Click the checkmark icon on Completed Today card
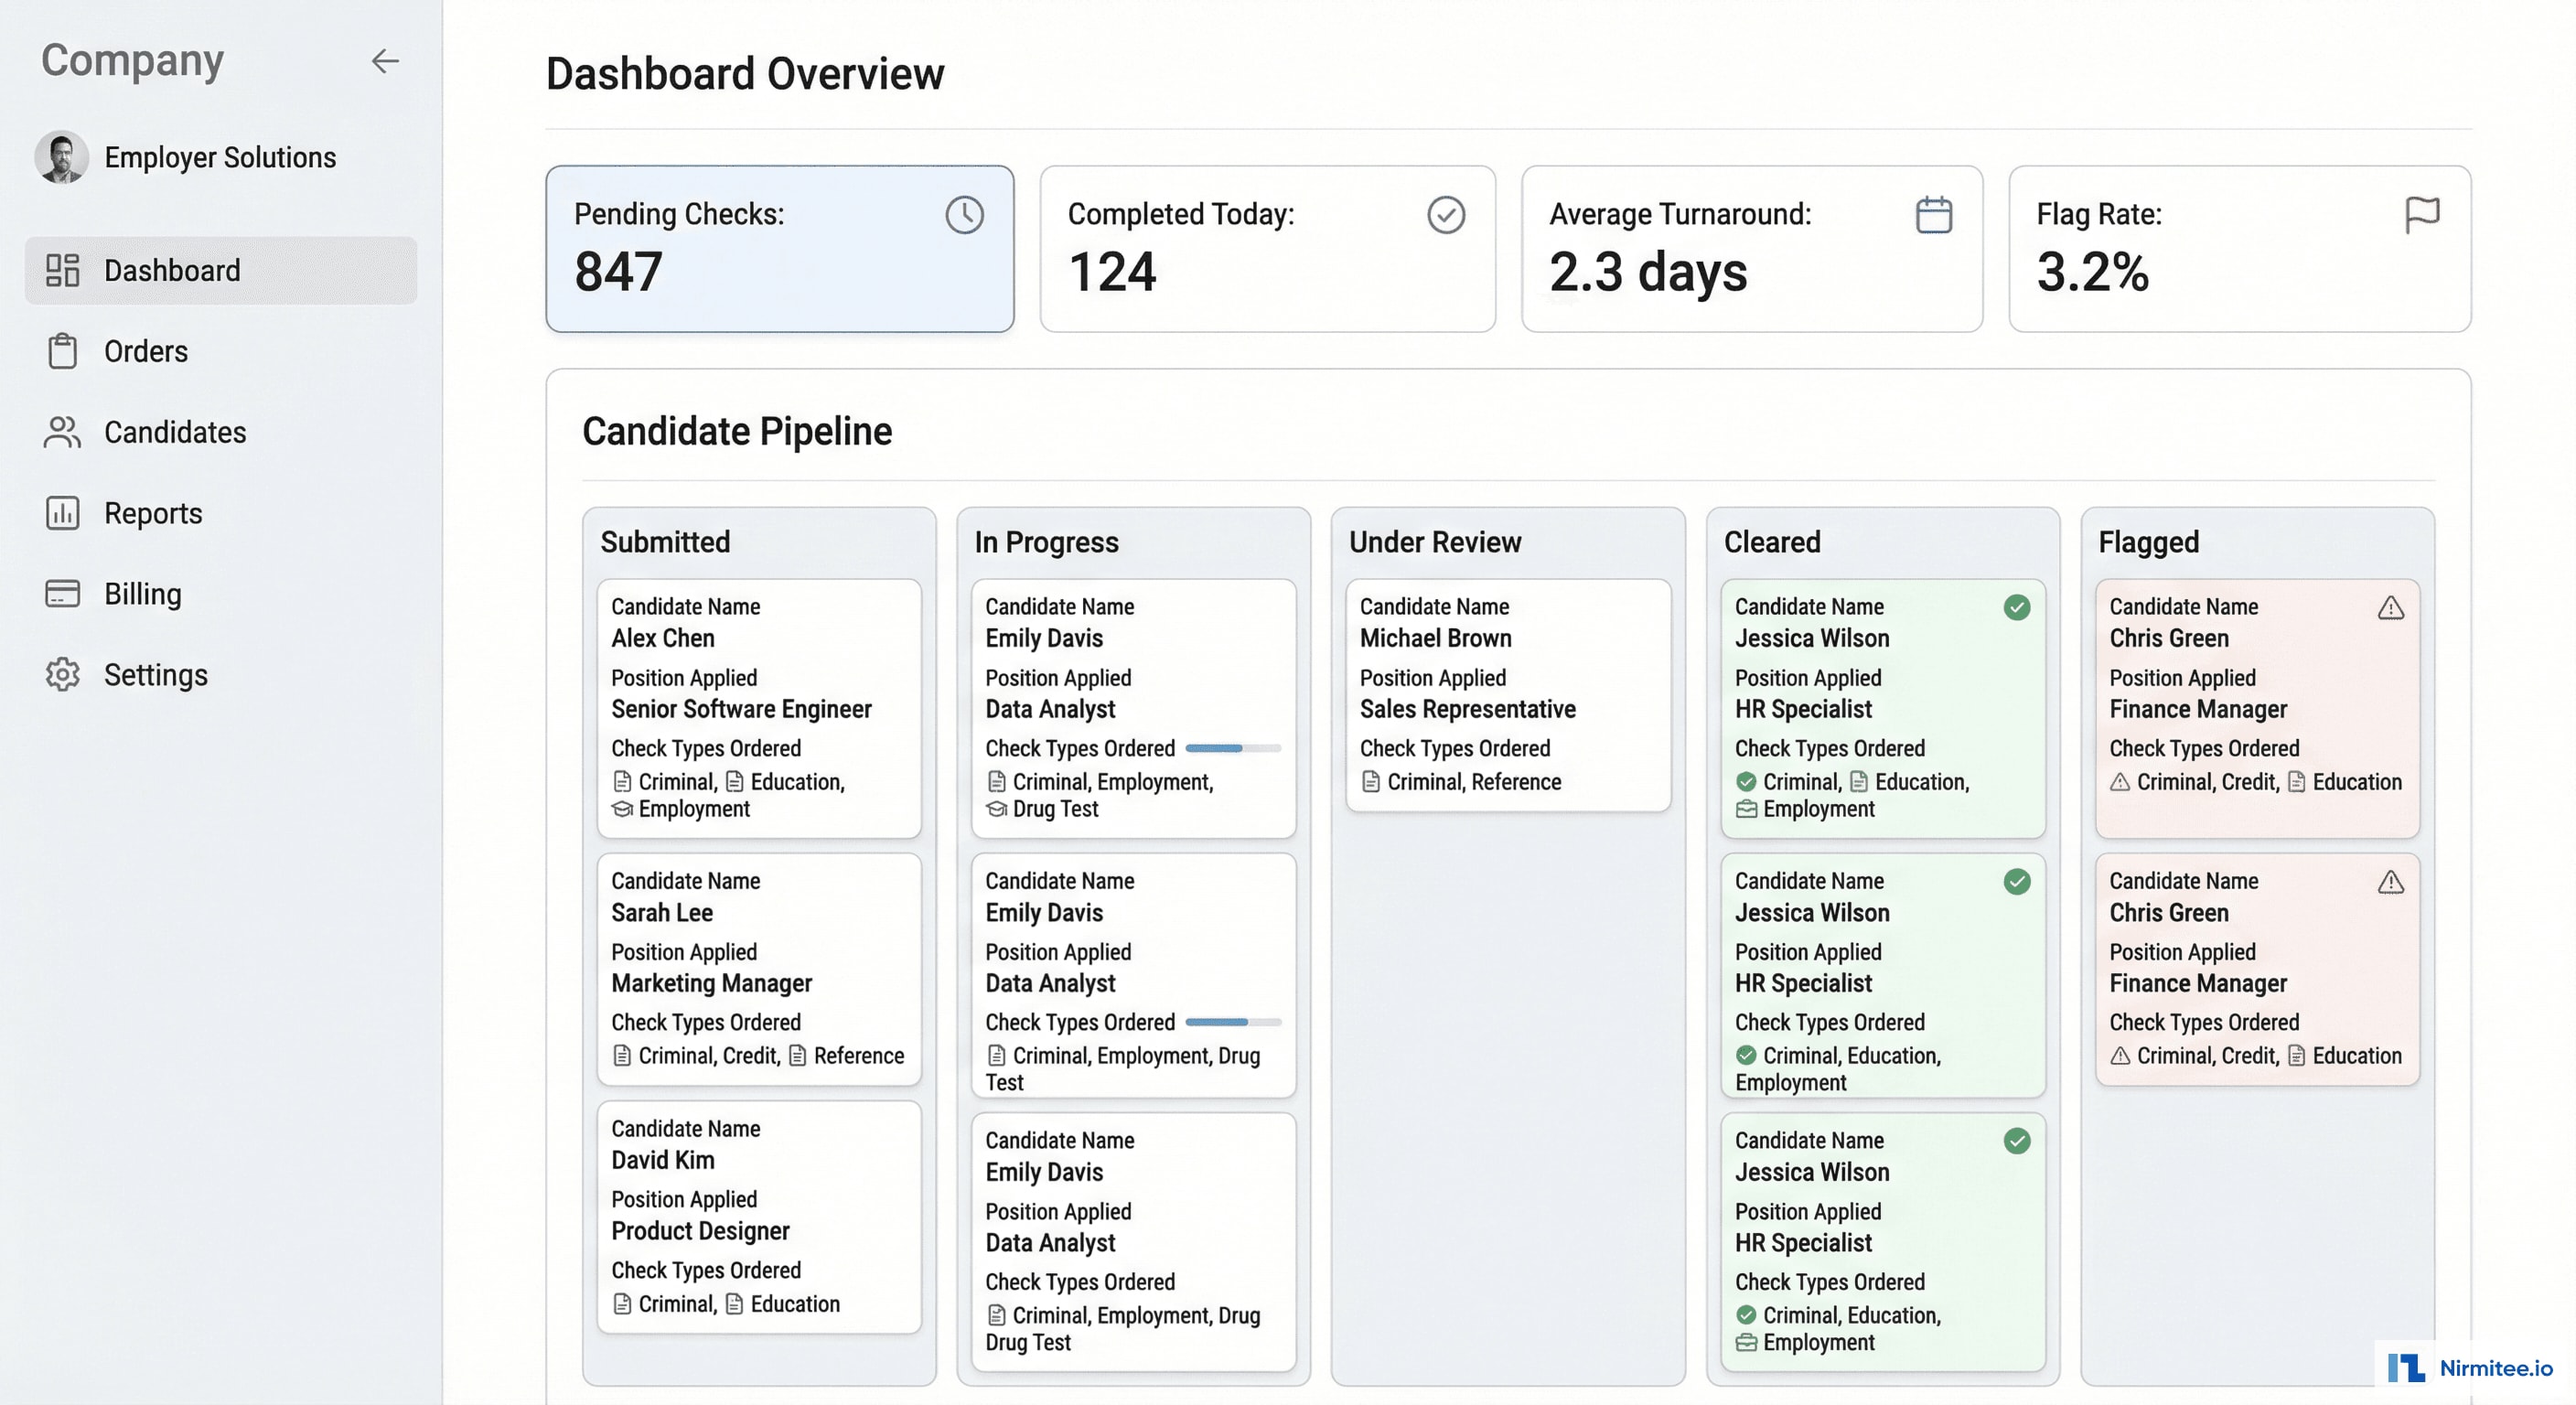Image resolution: width=2576 pixels, height=1405 pixels. (1446, 213)
